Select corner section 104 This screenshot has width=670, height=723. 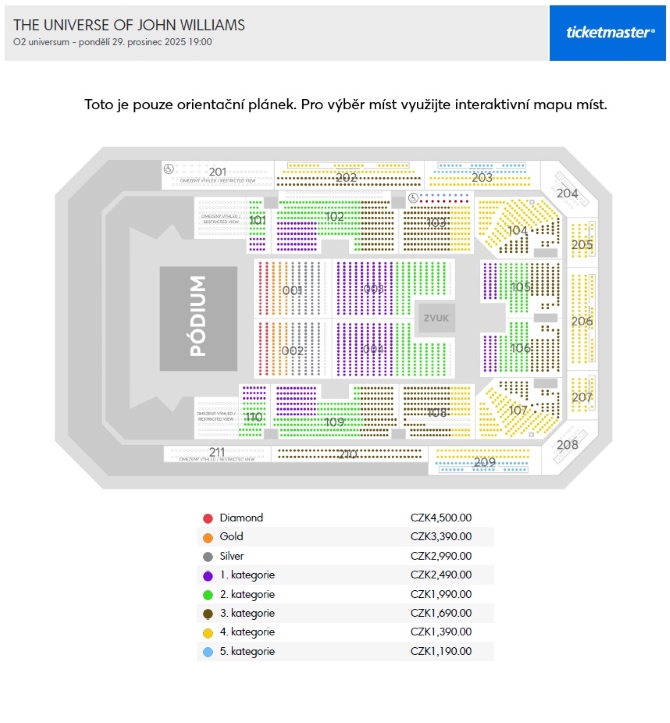point(518,229)
